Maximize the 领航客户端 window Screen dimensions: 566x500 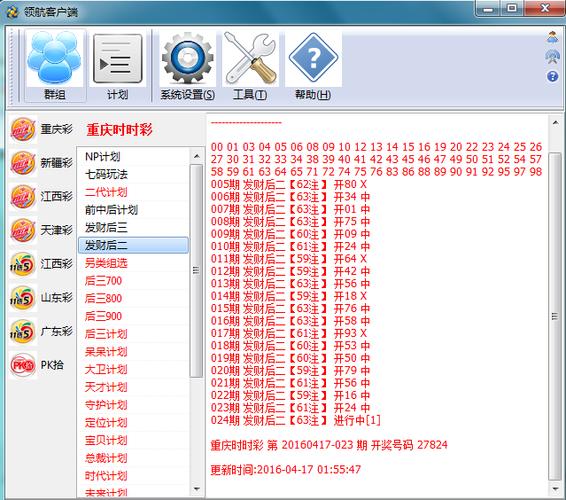pyautogui.click(x=512, y=9)
